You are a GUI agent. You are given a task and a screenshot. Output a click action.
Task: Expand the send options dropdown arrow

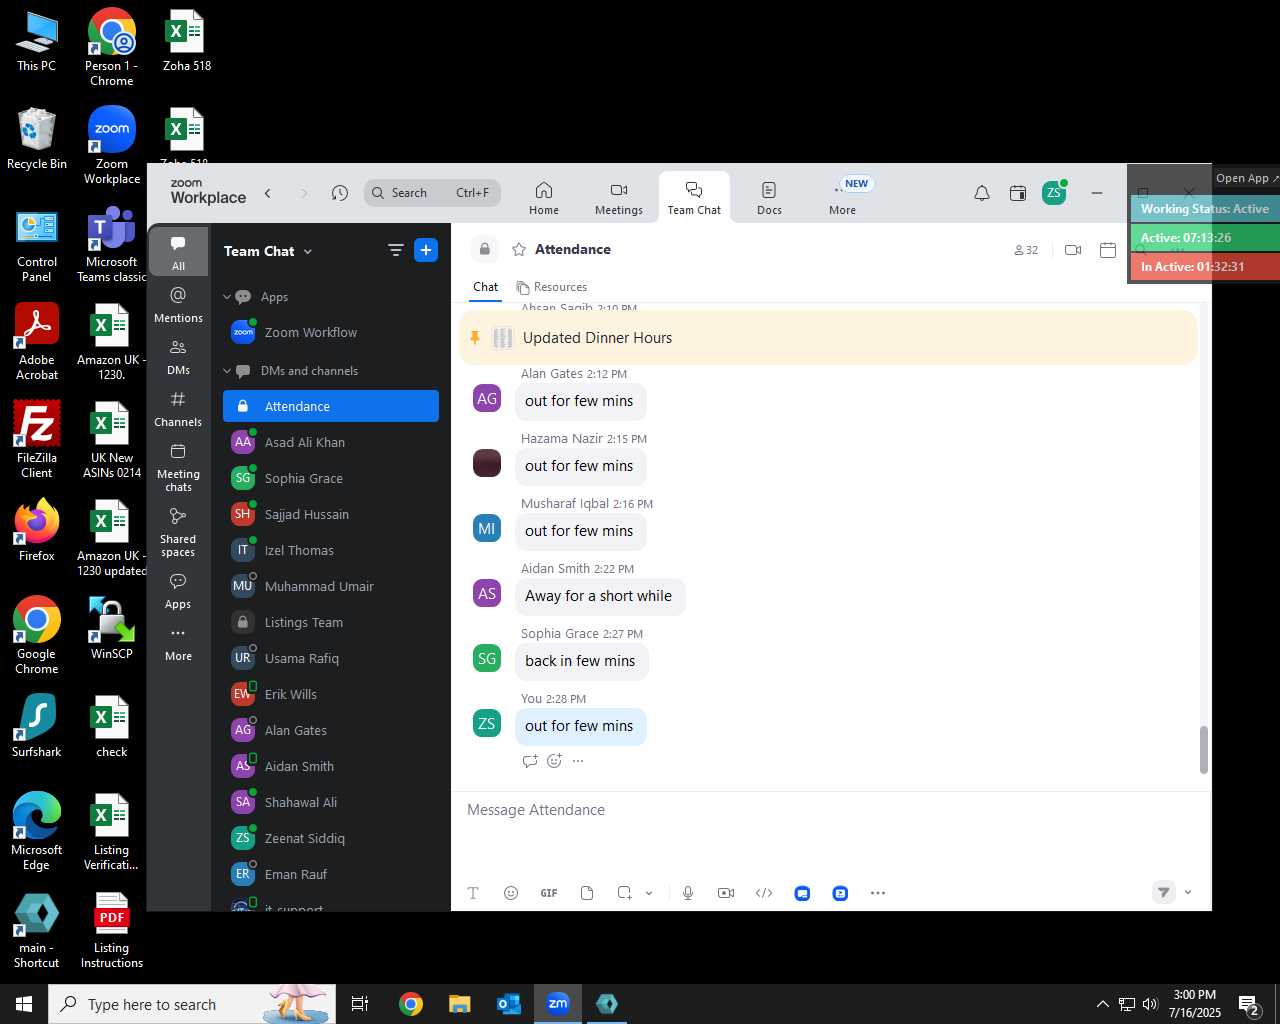(1188, 892)
